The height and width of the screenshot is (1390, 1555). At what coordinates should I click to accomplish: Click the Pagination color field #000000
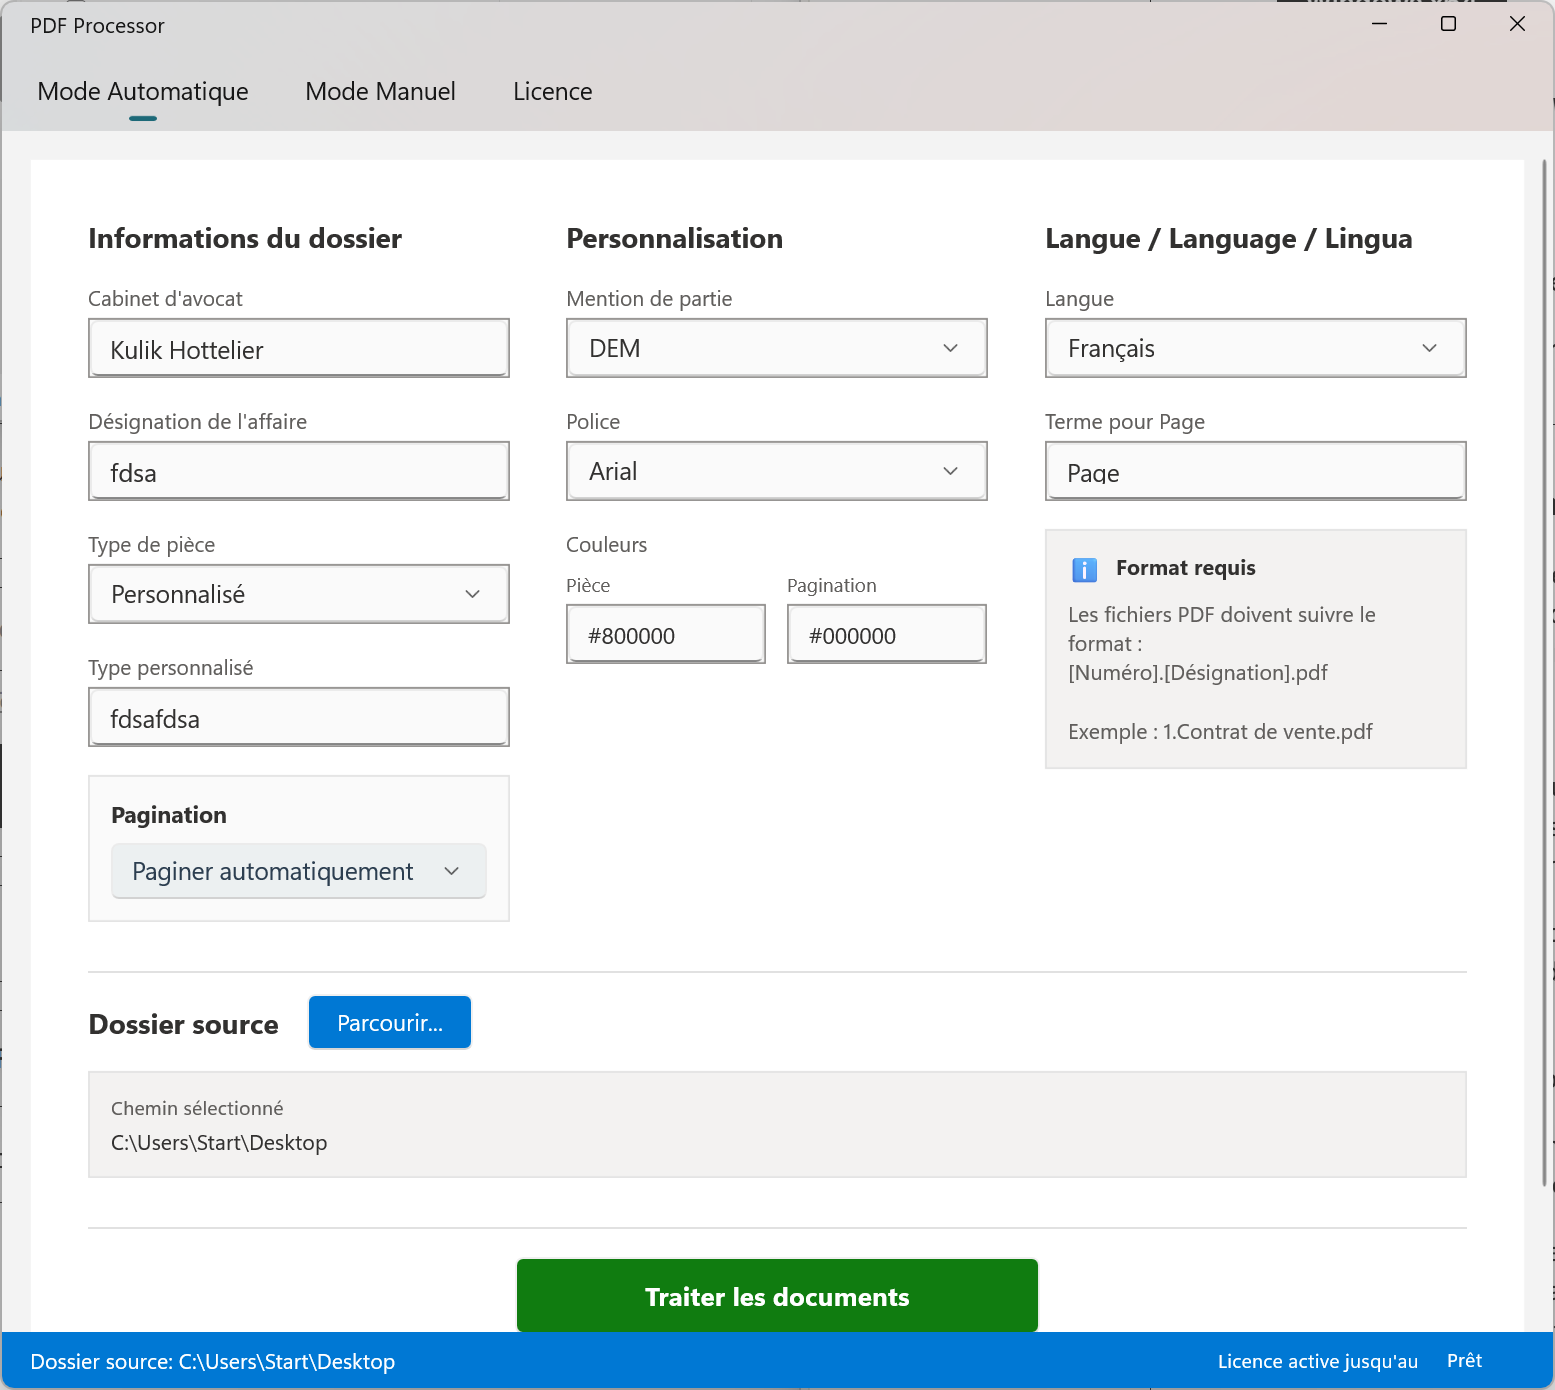point(886,635)
